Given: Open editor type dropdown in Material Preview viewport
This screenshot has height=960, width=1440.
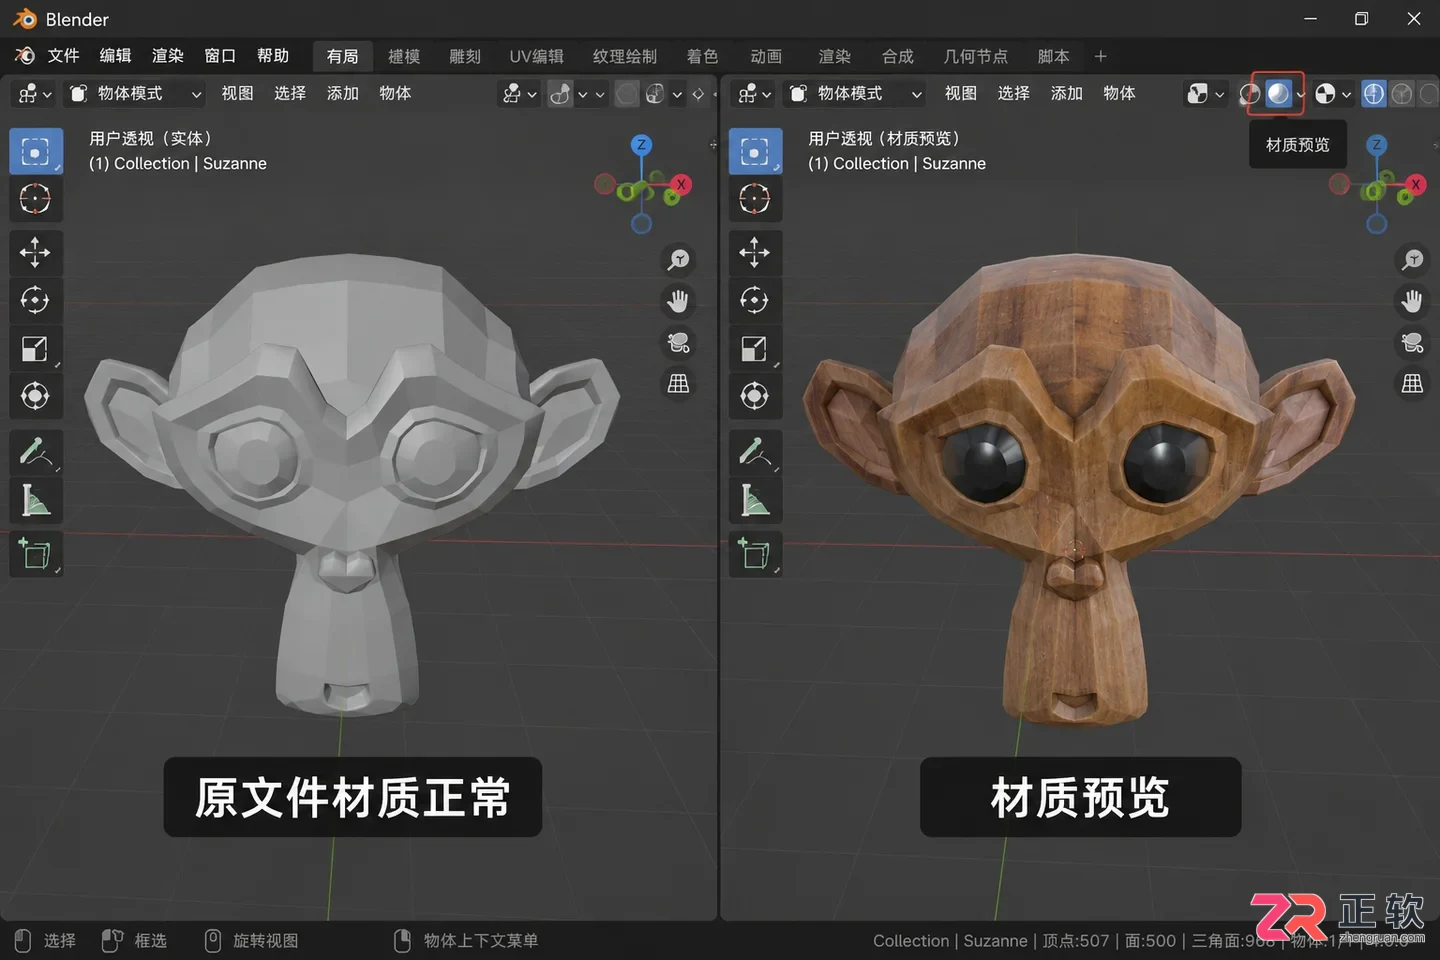Looking at the screenshot, I should point(754,94).
